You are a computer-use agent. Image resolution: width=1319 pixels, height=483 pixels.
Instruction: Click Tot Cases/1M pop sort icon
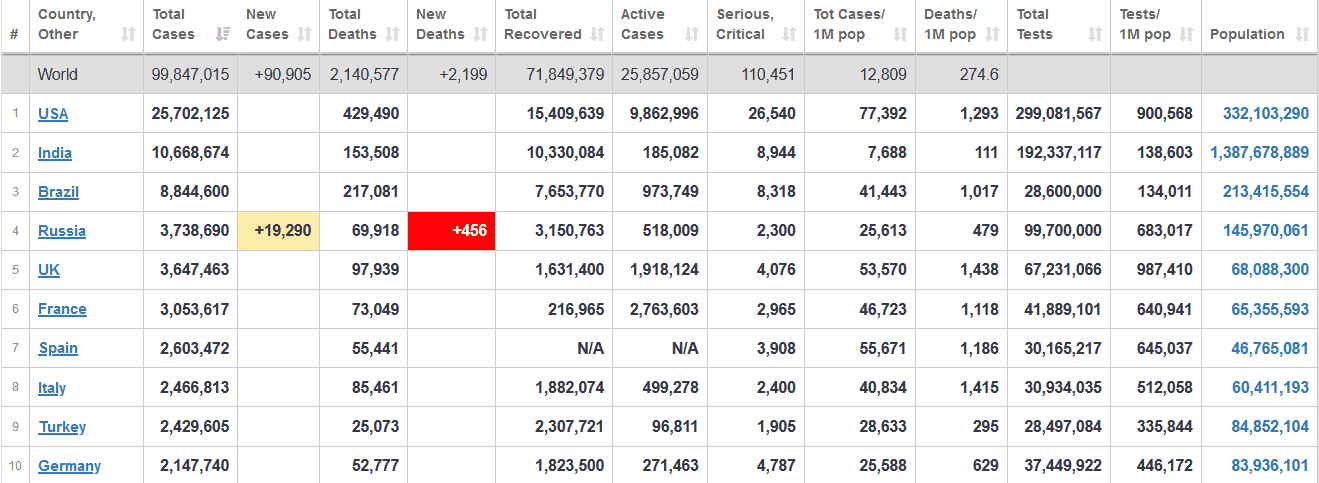click(x=900, y=35)
